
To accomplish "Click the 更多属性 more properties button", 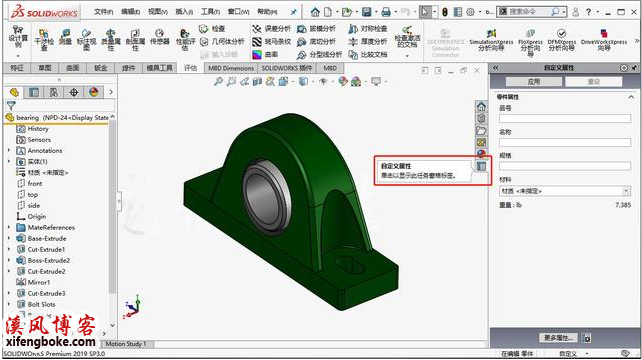I will [x=558, y=337].
